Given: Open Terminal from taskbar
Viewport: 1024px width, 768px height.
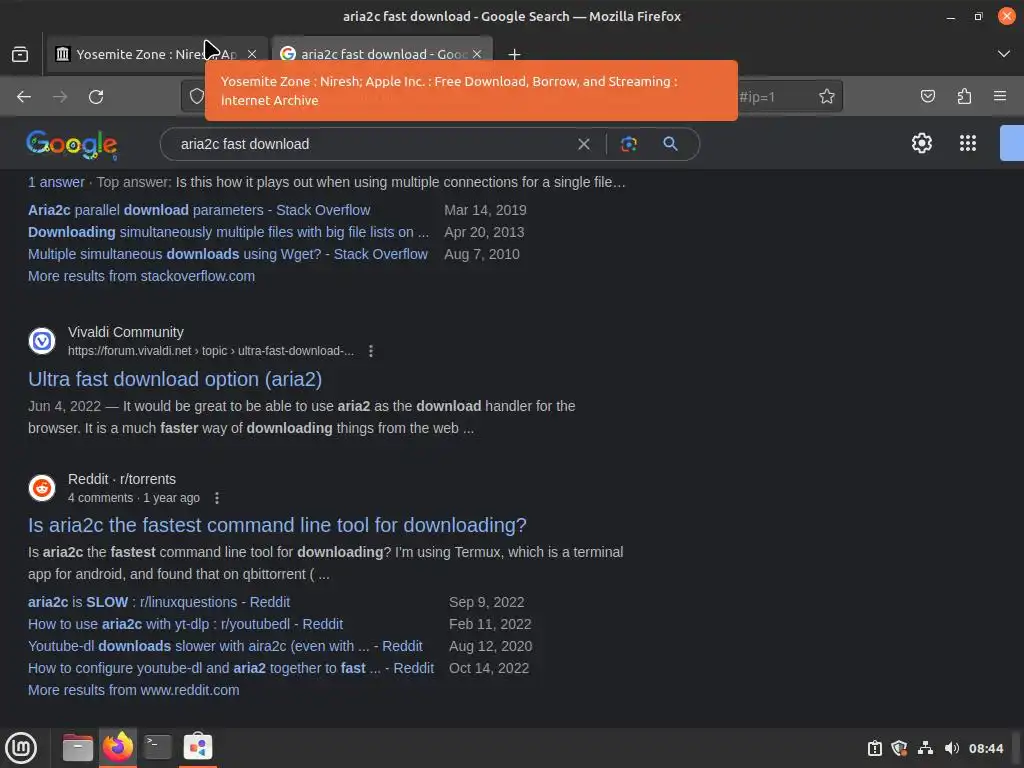Looking at the screenshot, I should [157, 748].
